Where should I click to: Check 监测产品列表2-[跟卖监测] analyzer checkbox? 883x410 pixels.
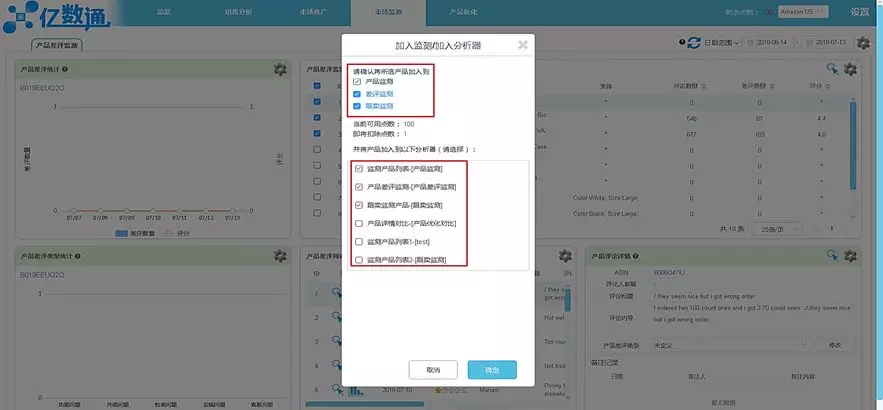point(359,260)
